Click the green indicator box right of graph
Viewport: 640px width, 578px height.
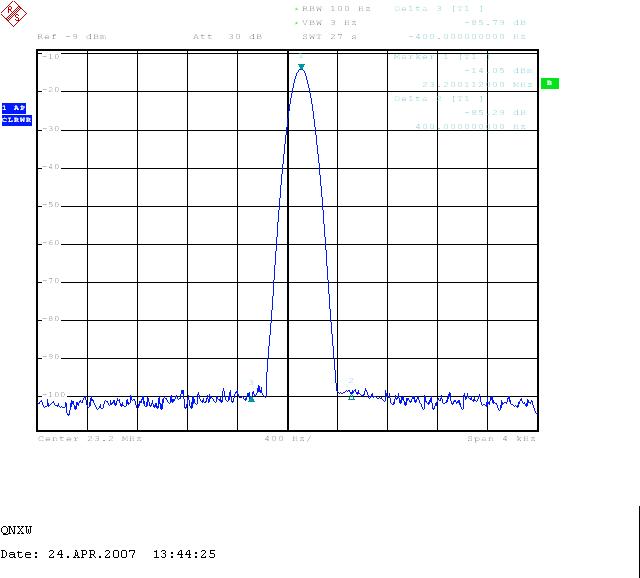pos(549,83)
